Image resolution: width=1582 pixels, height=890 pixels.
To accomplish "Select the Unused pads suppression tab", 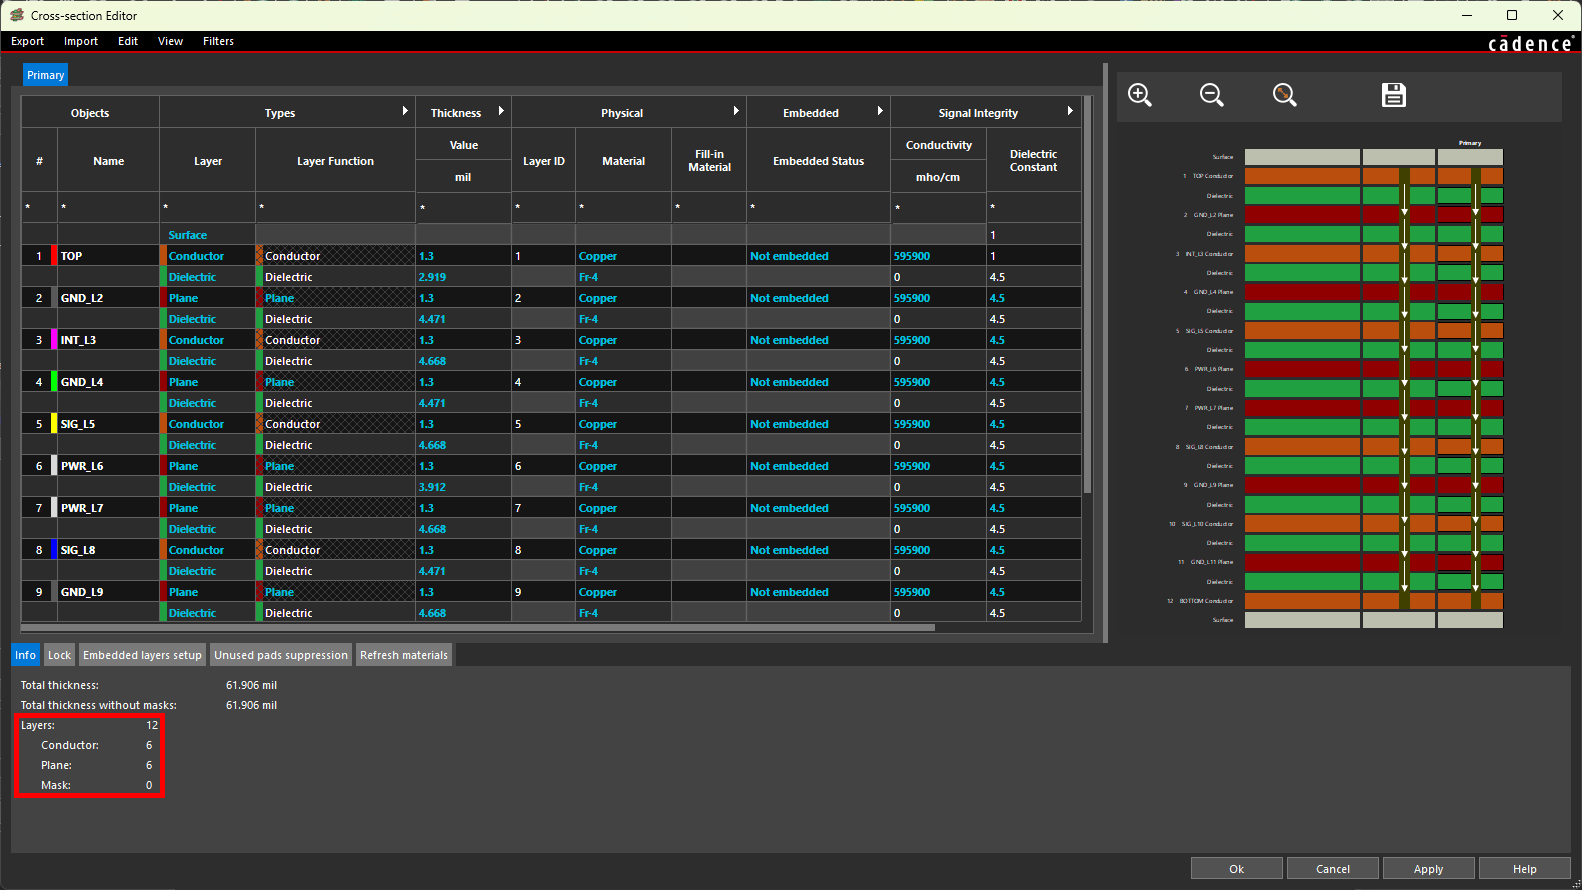I will tap(281, 655).
